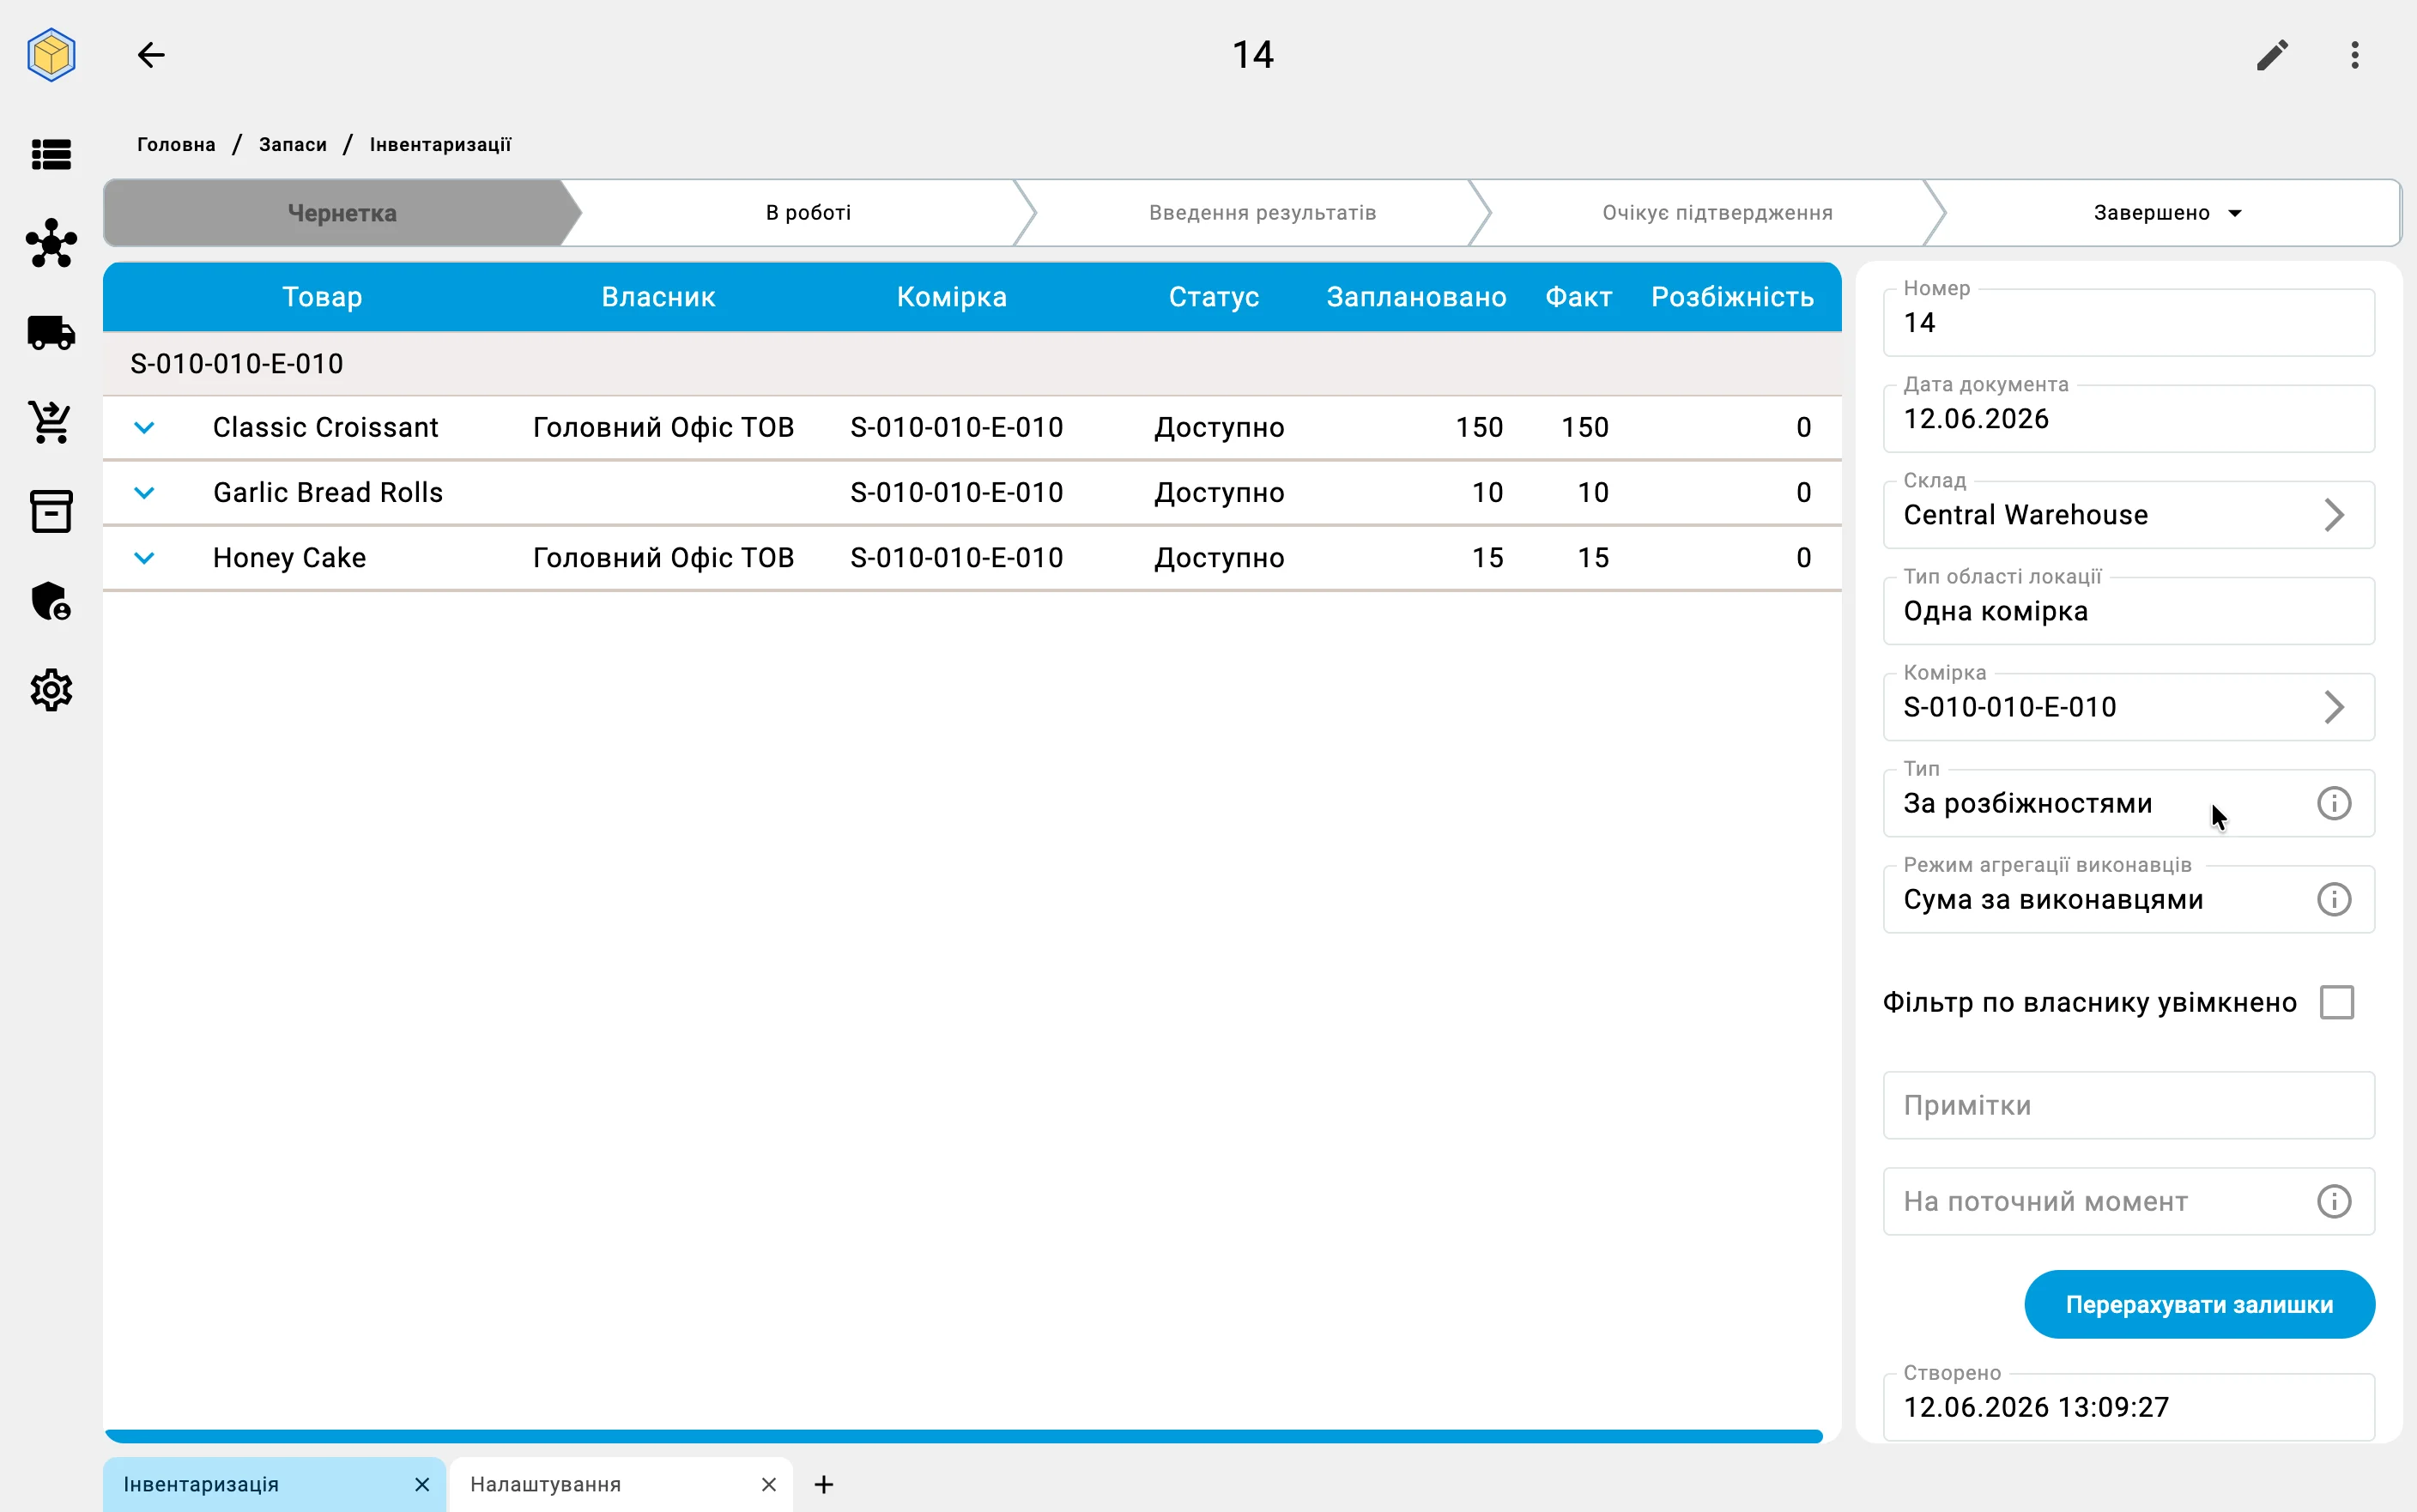Image resolution: width=2417 pixels, height=1512 pixels.
Task: Open the list view sidebar icon
Action: [51, 154]
